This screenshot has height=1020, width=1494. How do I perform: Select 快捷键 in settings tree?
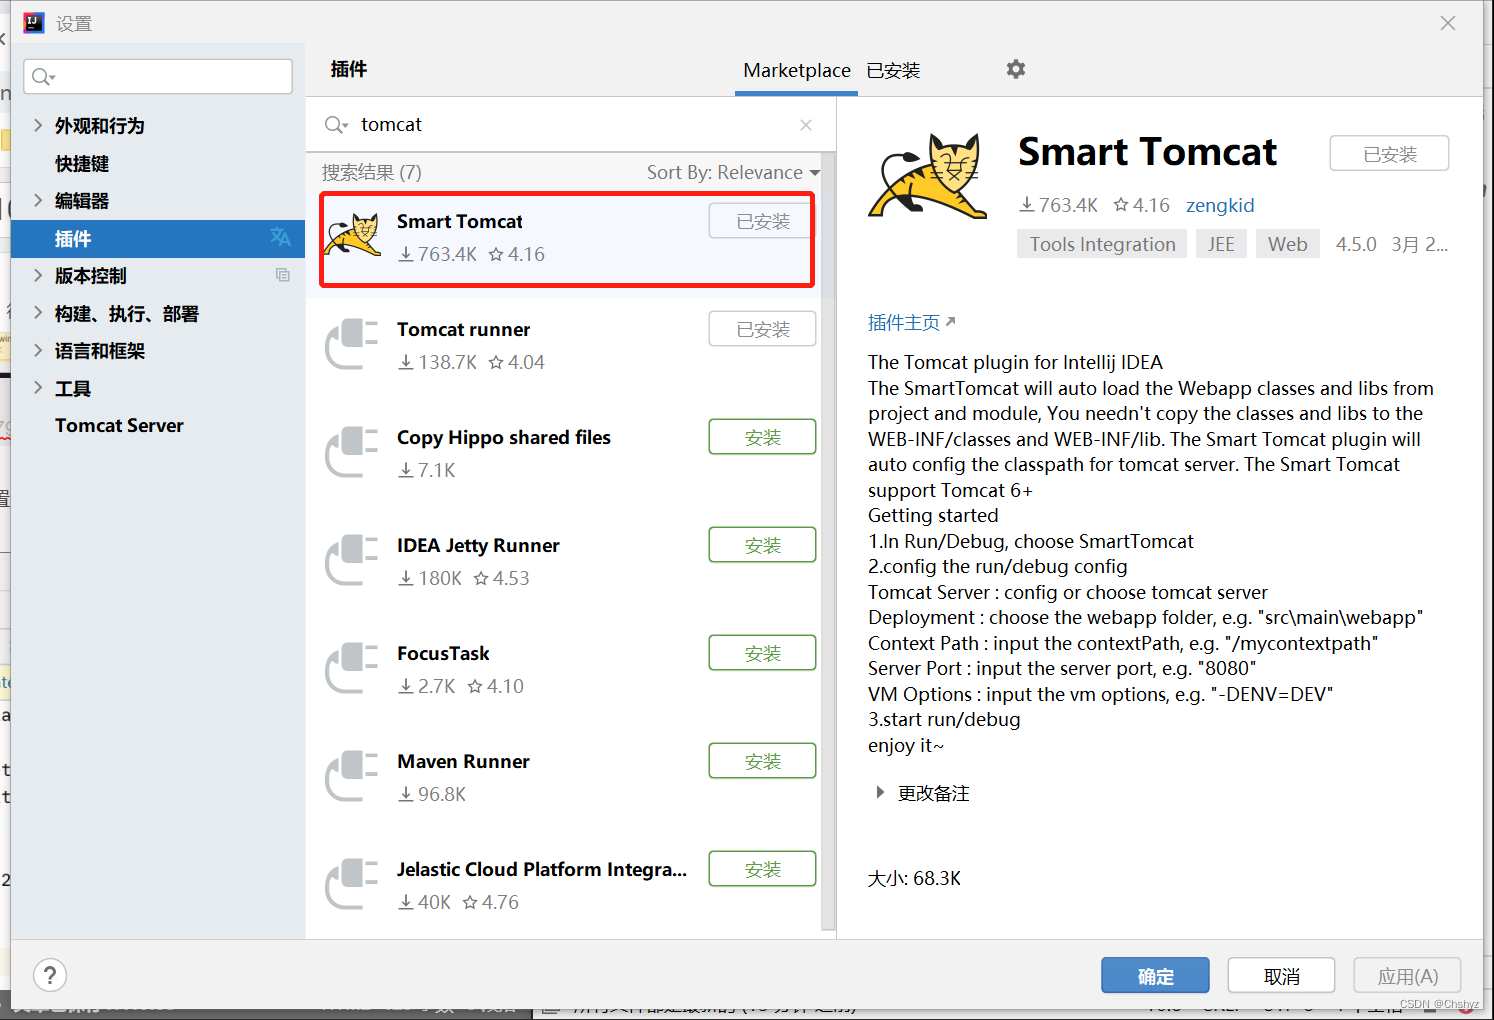[x=82, y=163]
